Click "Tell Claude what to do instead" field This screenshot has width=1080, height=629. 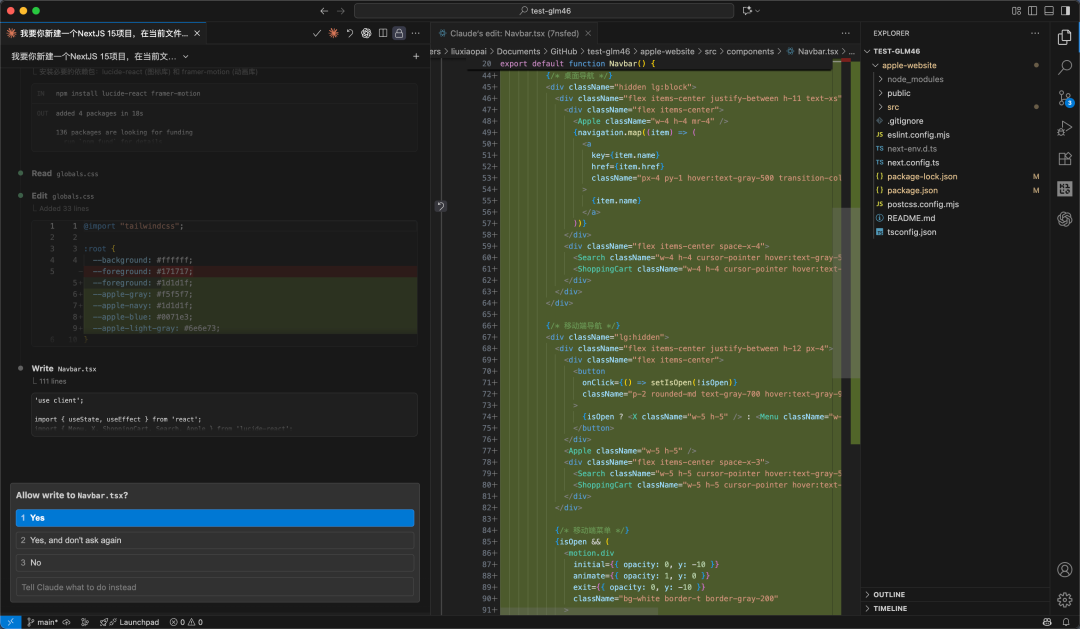coord(215,587)
